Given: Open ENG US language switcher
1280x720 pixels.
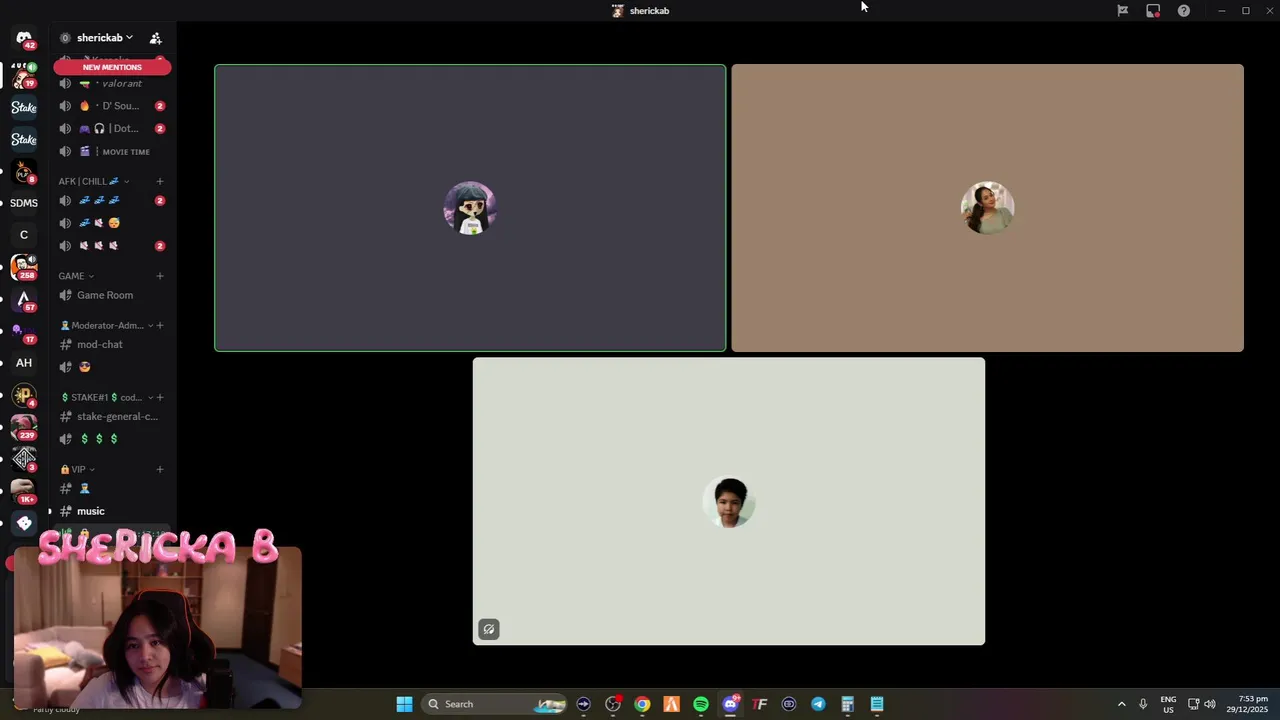Looking at the screenshot, I should [x=1168, y=704].
